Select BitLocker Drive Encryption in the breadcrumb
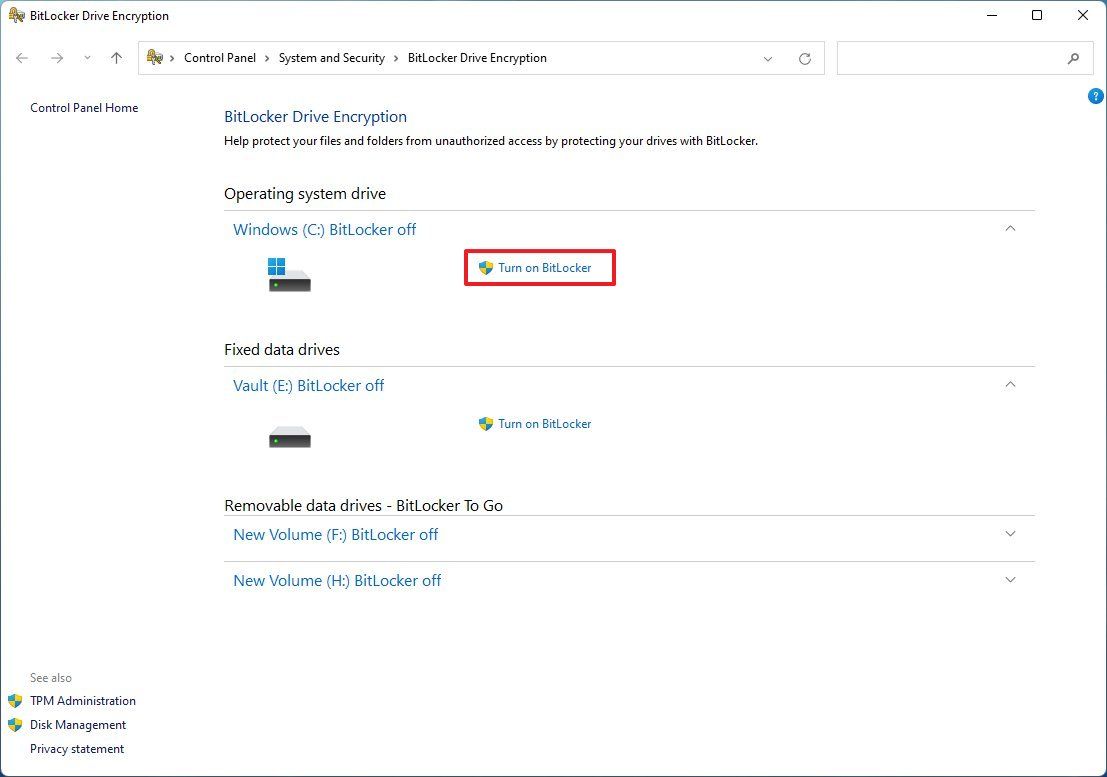Image resolution: width=1107 pixels, height=777 pixels. click(477, 58)
